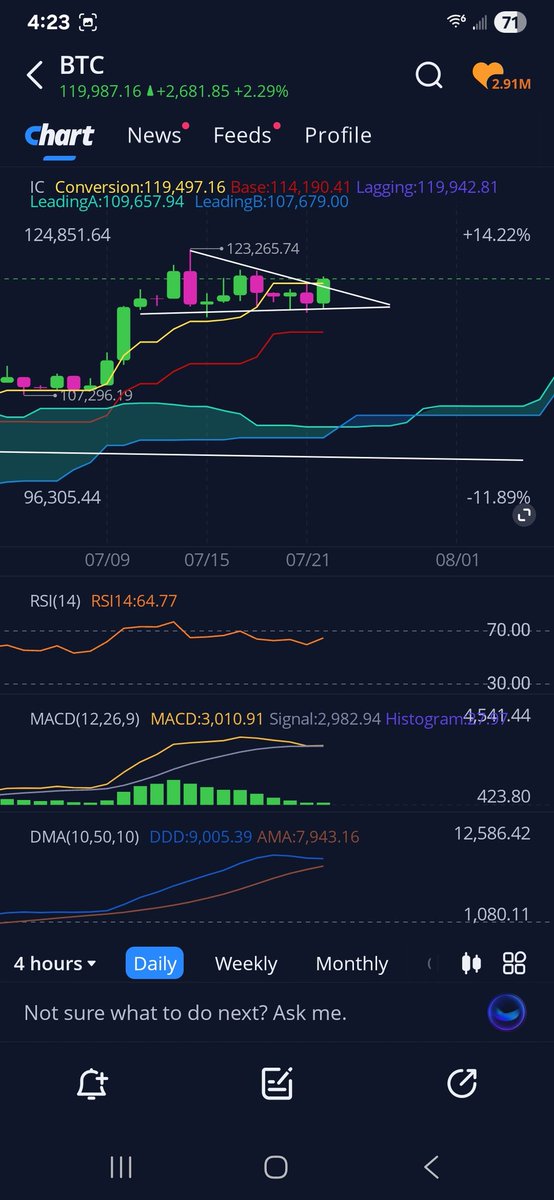This screenshot has width=554, height=1200.
Task: Open the 4 hours interval dropdown
Action: click(55, 964)
